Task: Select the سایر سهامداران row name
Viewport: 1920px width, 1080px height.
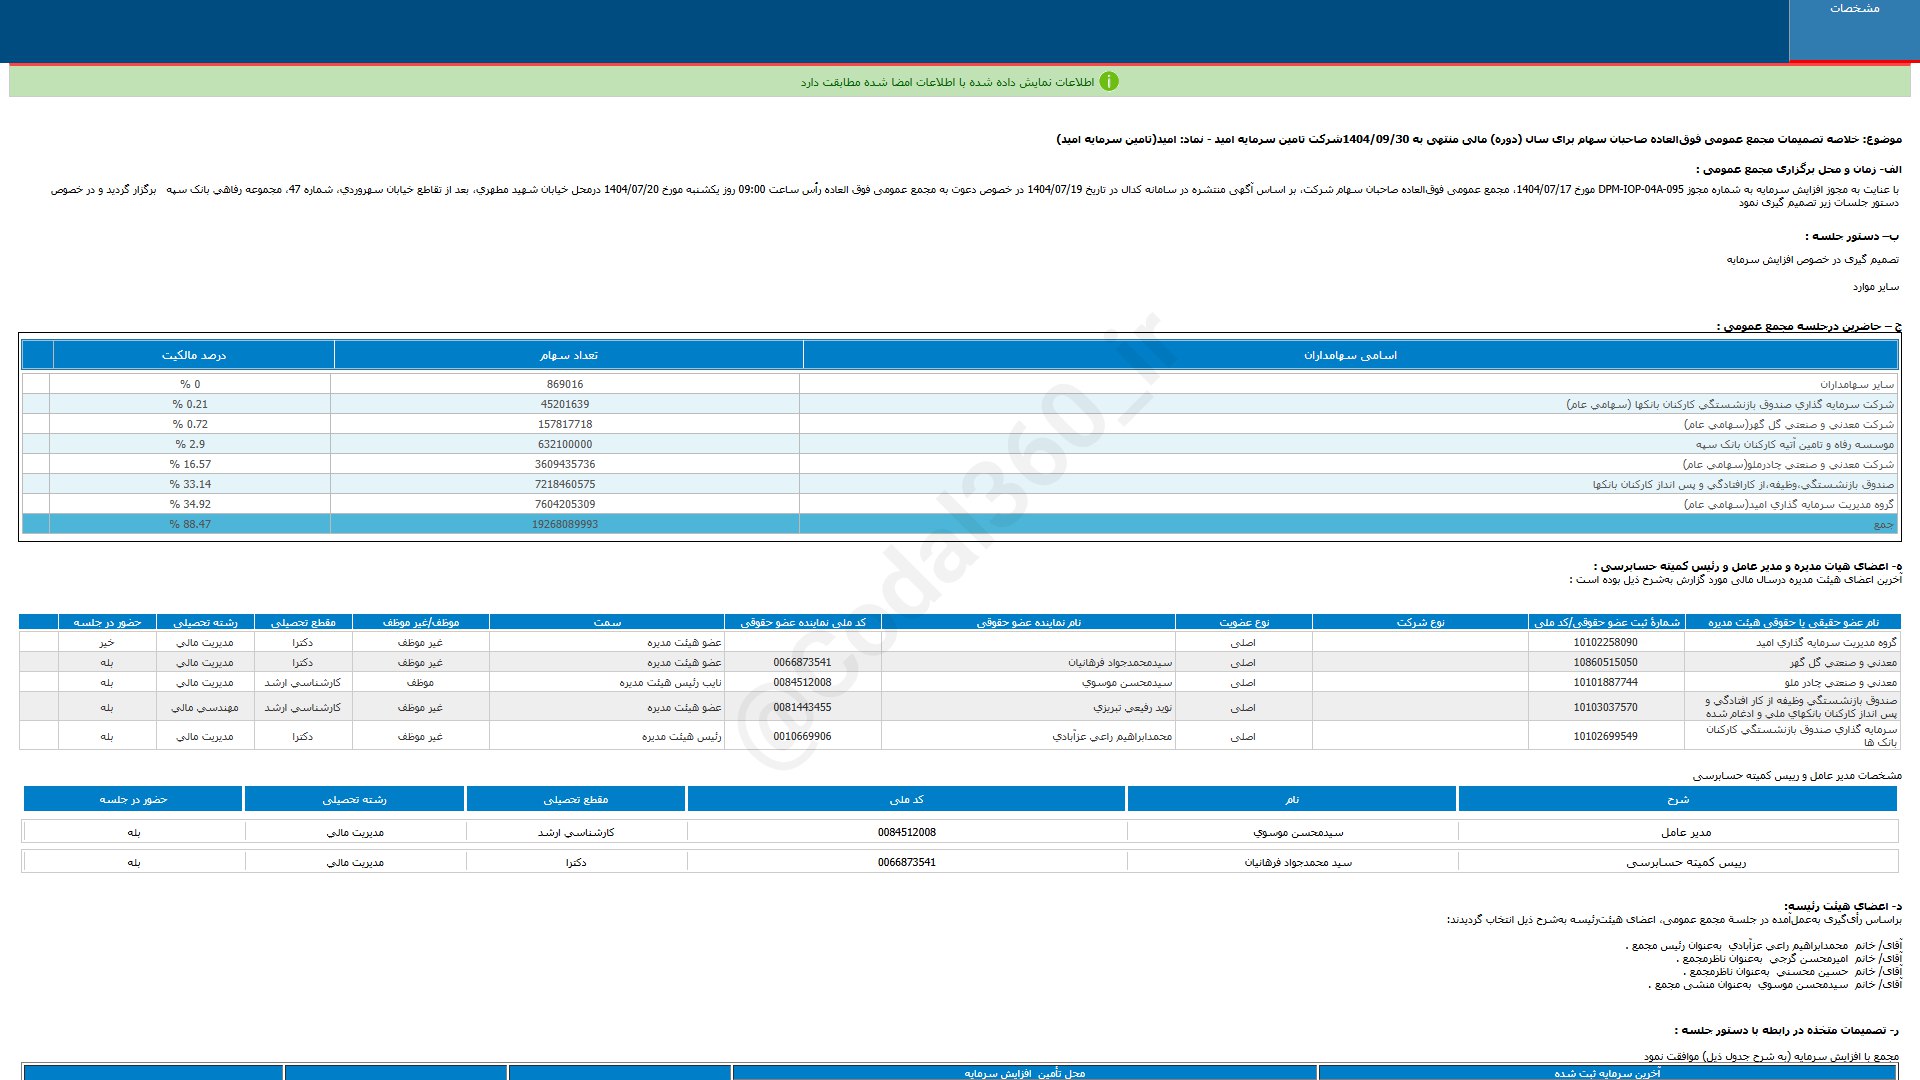Action: pyautogui.click(x=1856, y=384)
